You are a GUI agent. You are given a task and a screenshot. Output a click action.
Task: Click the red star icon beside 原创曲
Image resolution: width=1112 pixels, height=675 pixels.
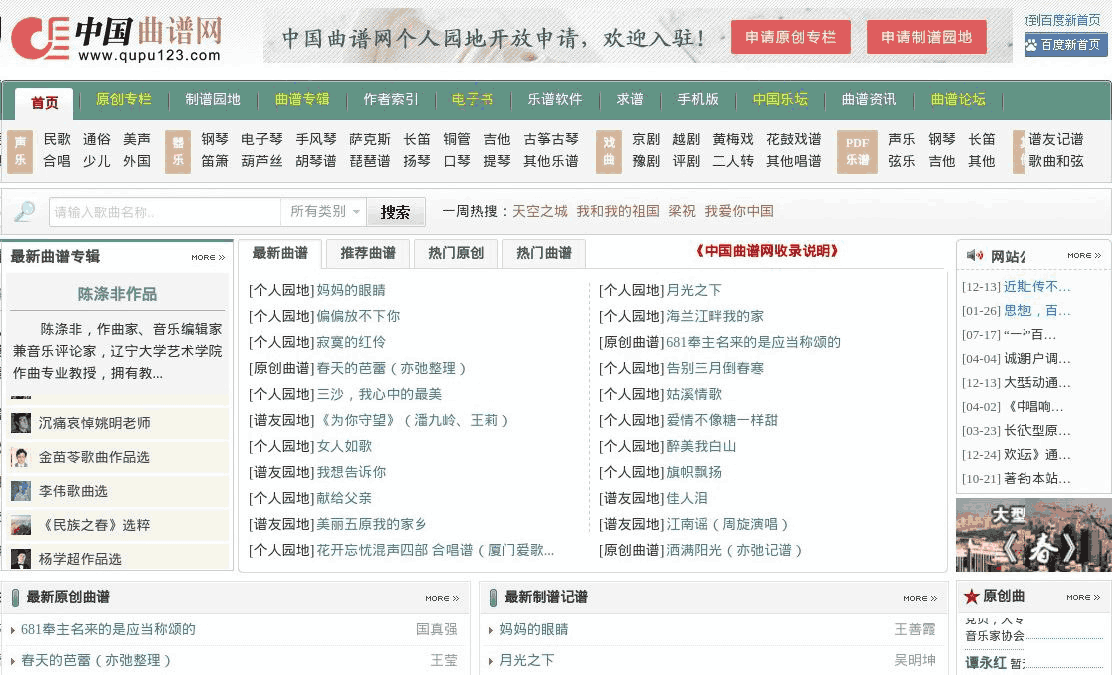click(971, 596)
